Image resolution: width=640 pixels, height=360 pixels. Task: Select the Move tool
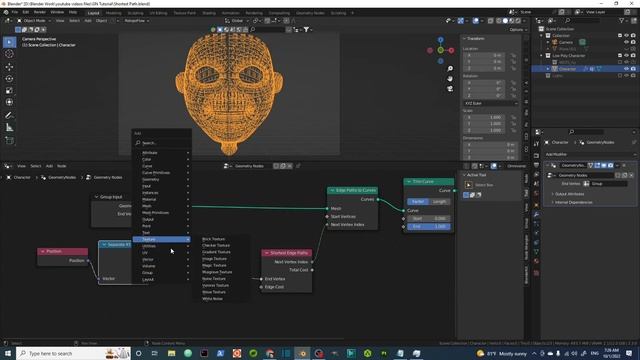pyautogui.click(x=9, y=67)
